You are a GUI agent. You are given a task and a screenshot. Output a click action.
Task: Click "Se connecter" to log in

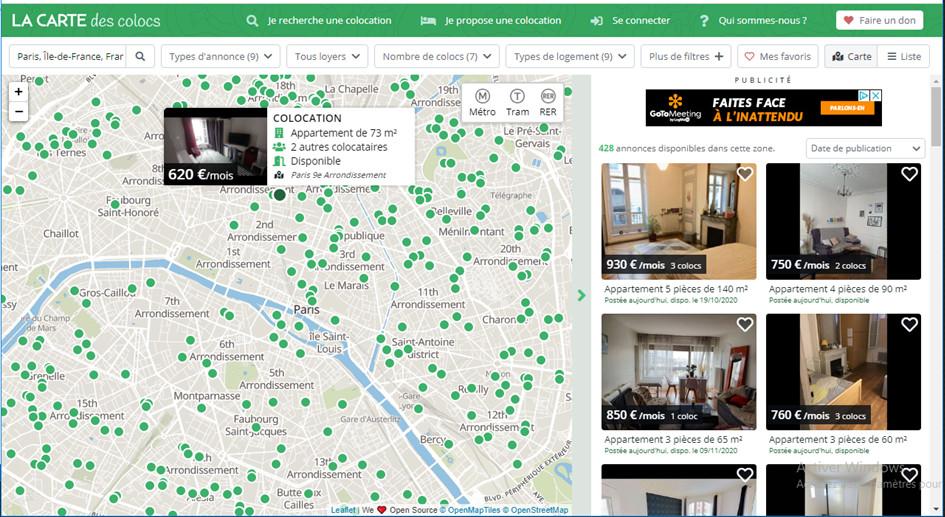[630, 20]
